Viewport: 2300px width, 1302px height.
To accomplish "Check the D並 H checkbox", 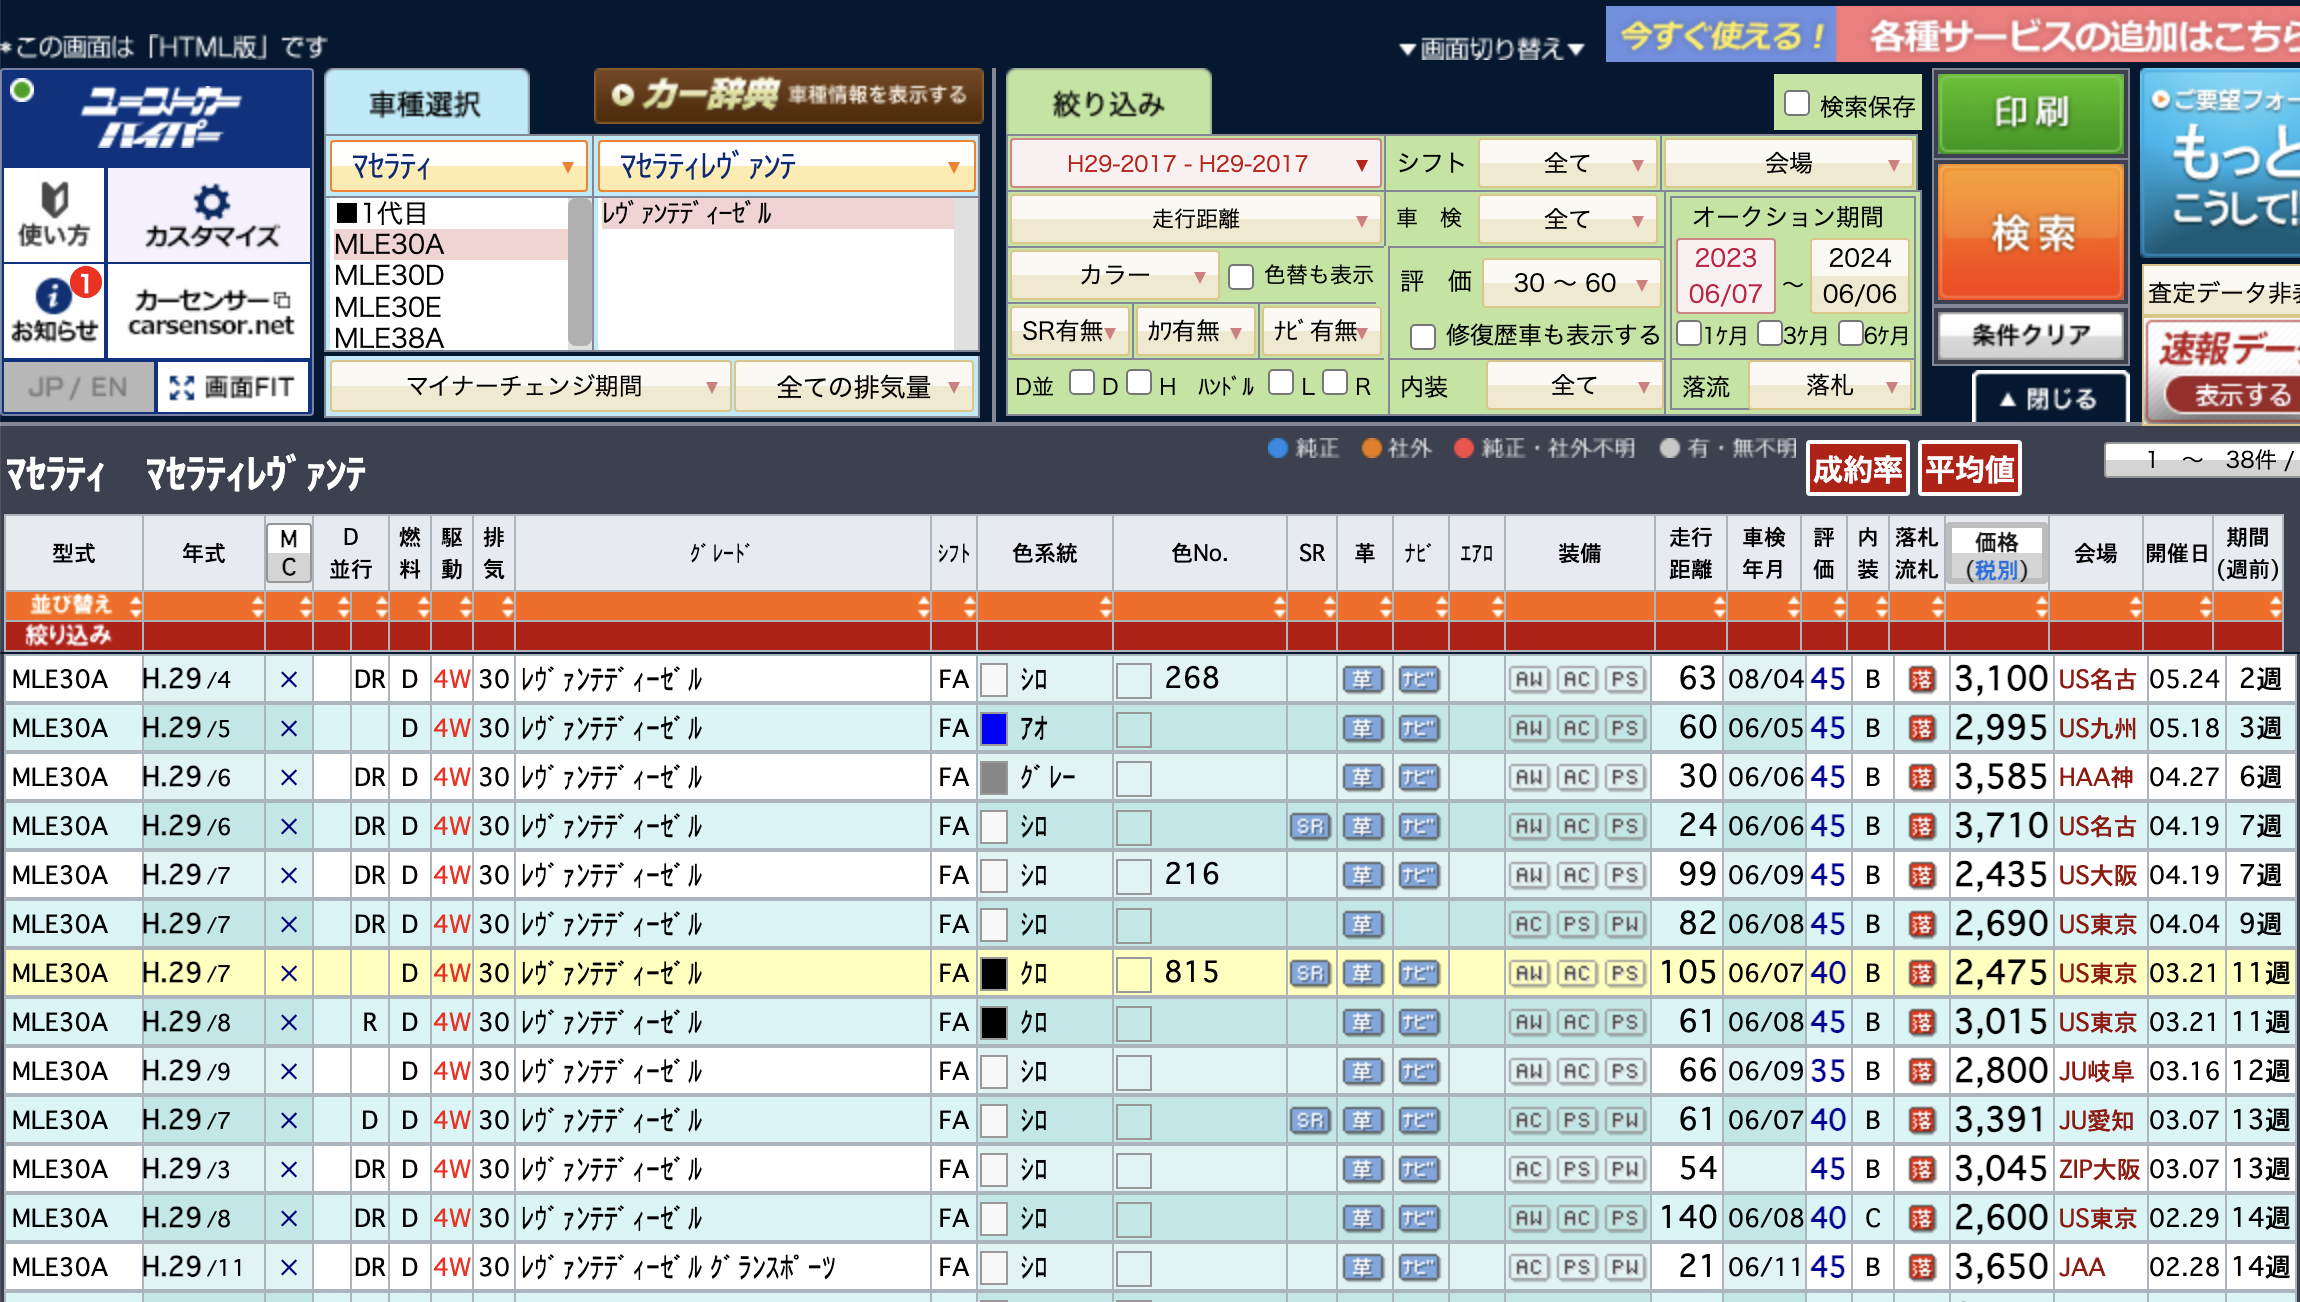I will point(1139,383).
